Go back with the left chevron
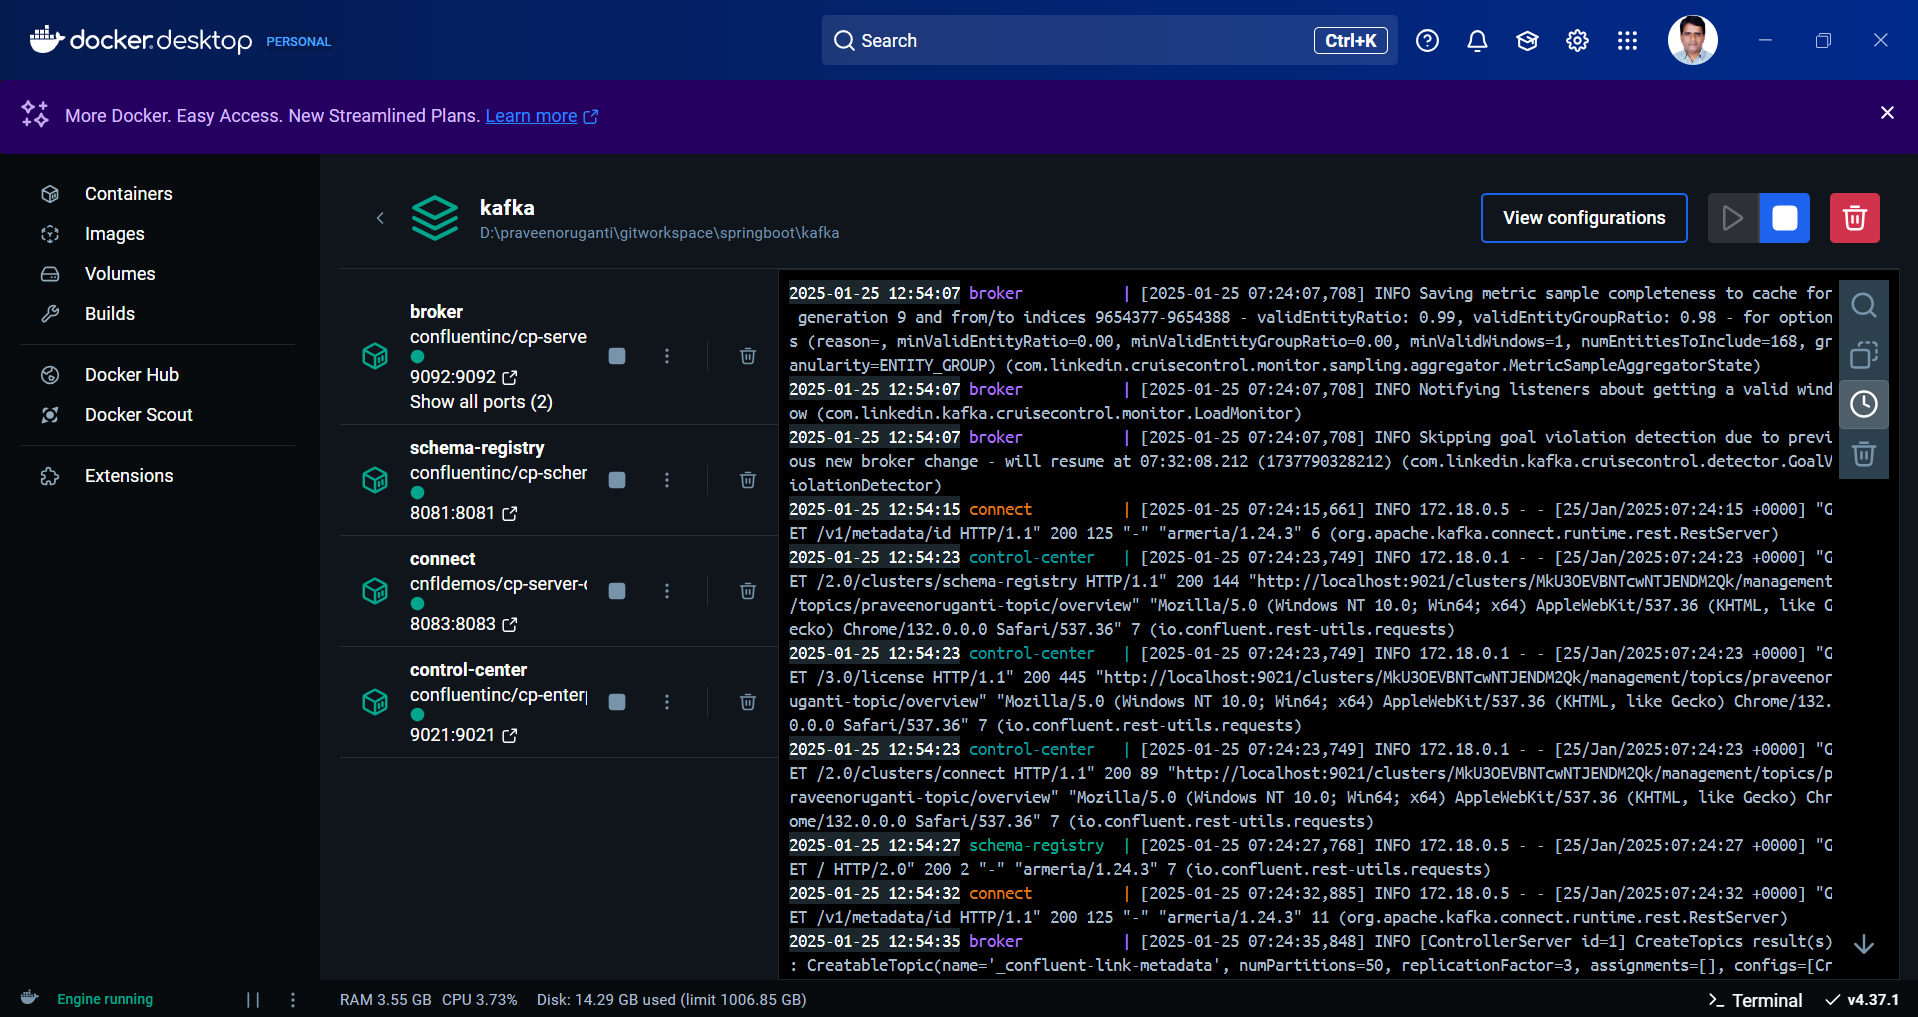The width and height of the screenshot is (1918, 1017). pyautogui.click(x=380, y=218)
